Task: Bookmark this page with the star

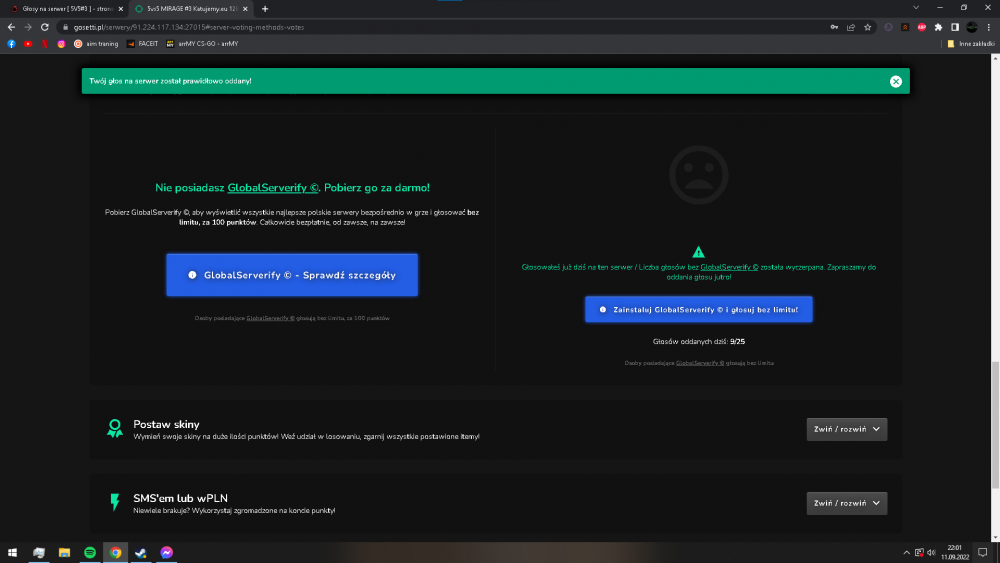Action: pos(867,27)
